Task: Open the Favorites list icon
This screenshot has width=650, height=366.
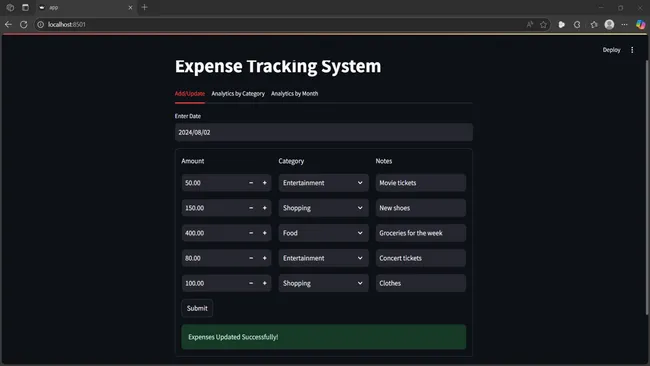Action: [594, 24]
